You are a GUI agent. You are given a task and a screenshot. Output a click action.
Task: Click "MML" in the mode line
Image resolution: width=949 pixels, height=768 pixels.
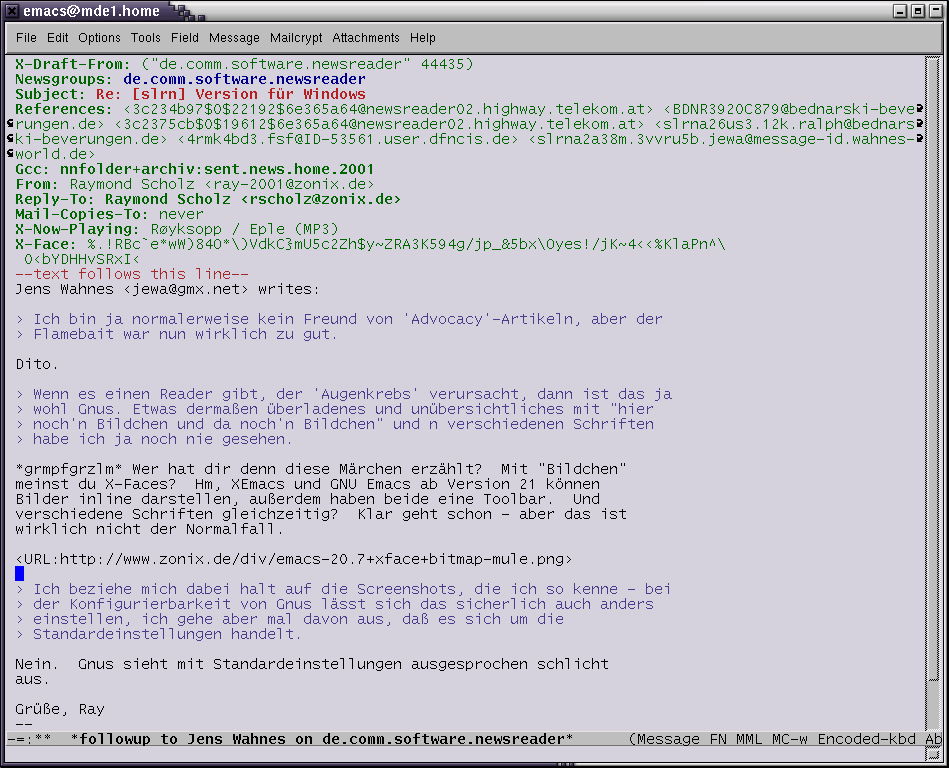(x=749, y=740)
